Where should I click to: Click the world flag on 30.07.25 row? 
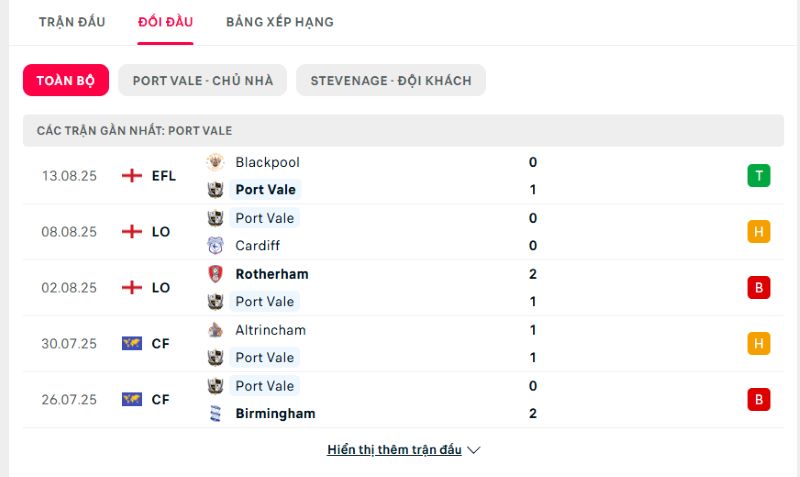pos(132,343)
